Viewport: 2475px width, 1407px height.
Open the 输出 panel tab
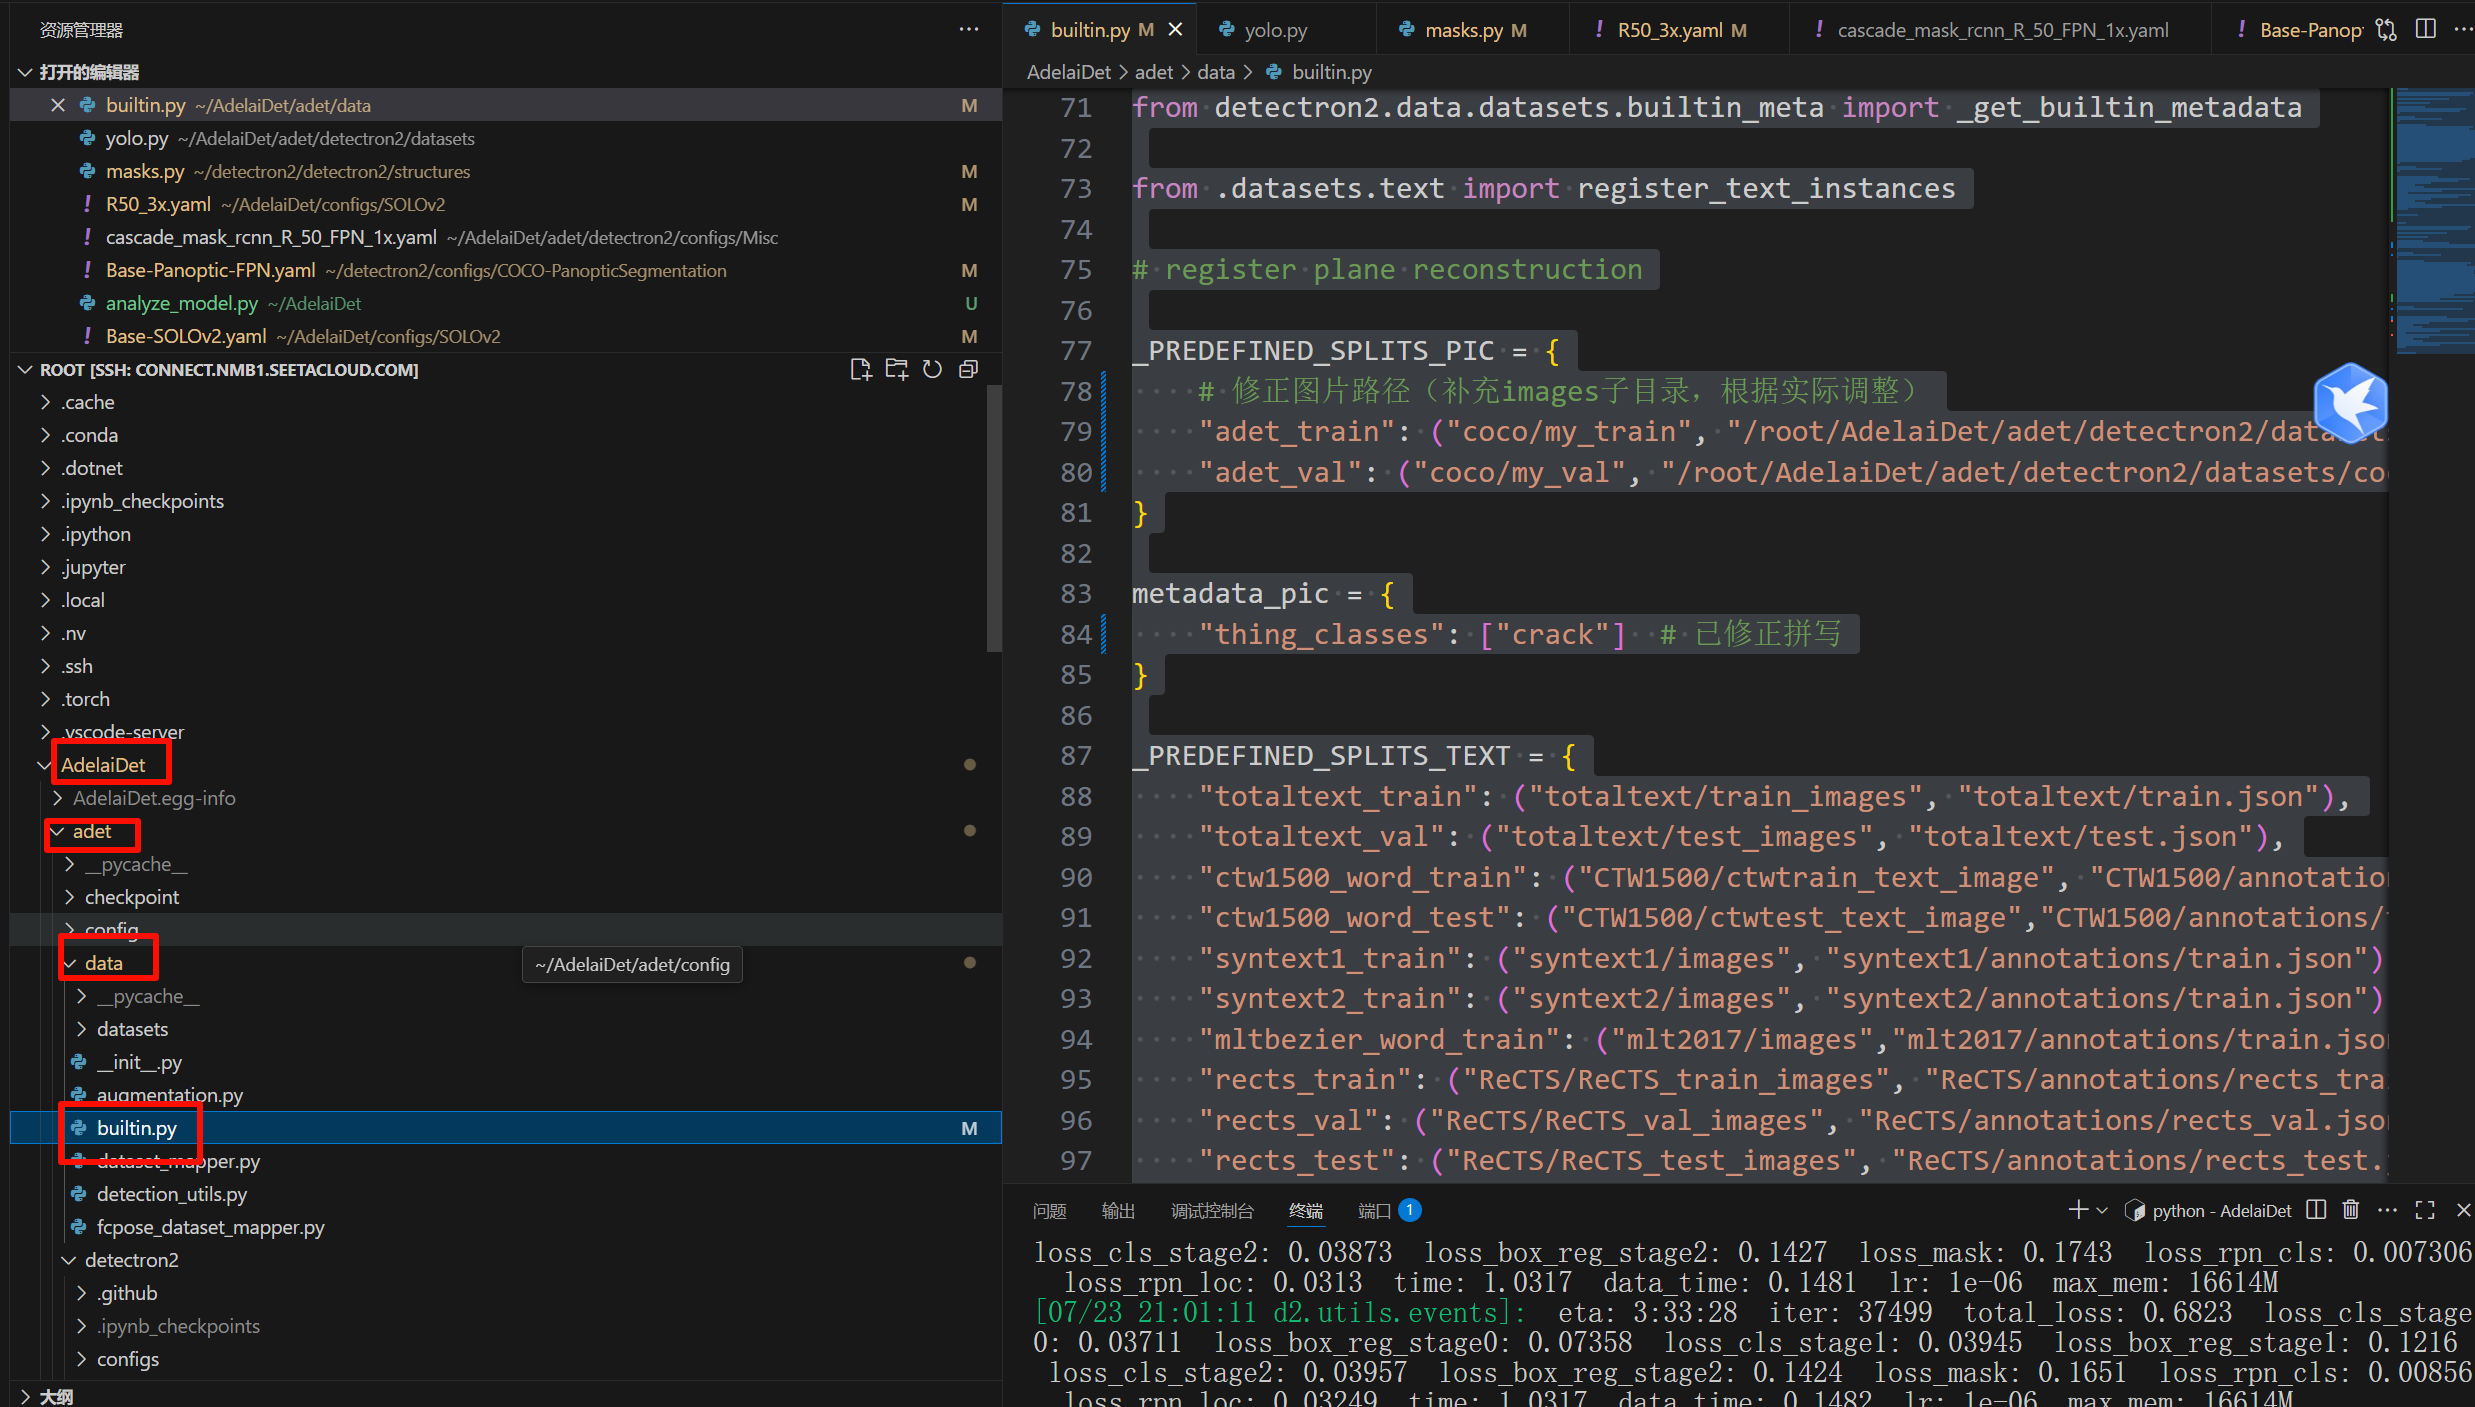1117,1211
